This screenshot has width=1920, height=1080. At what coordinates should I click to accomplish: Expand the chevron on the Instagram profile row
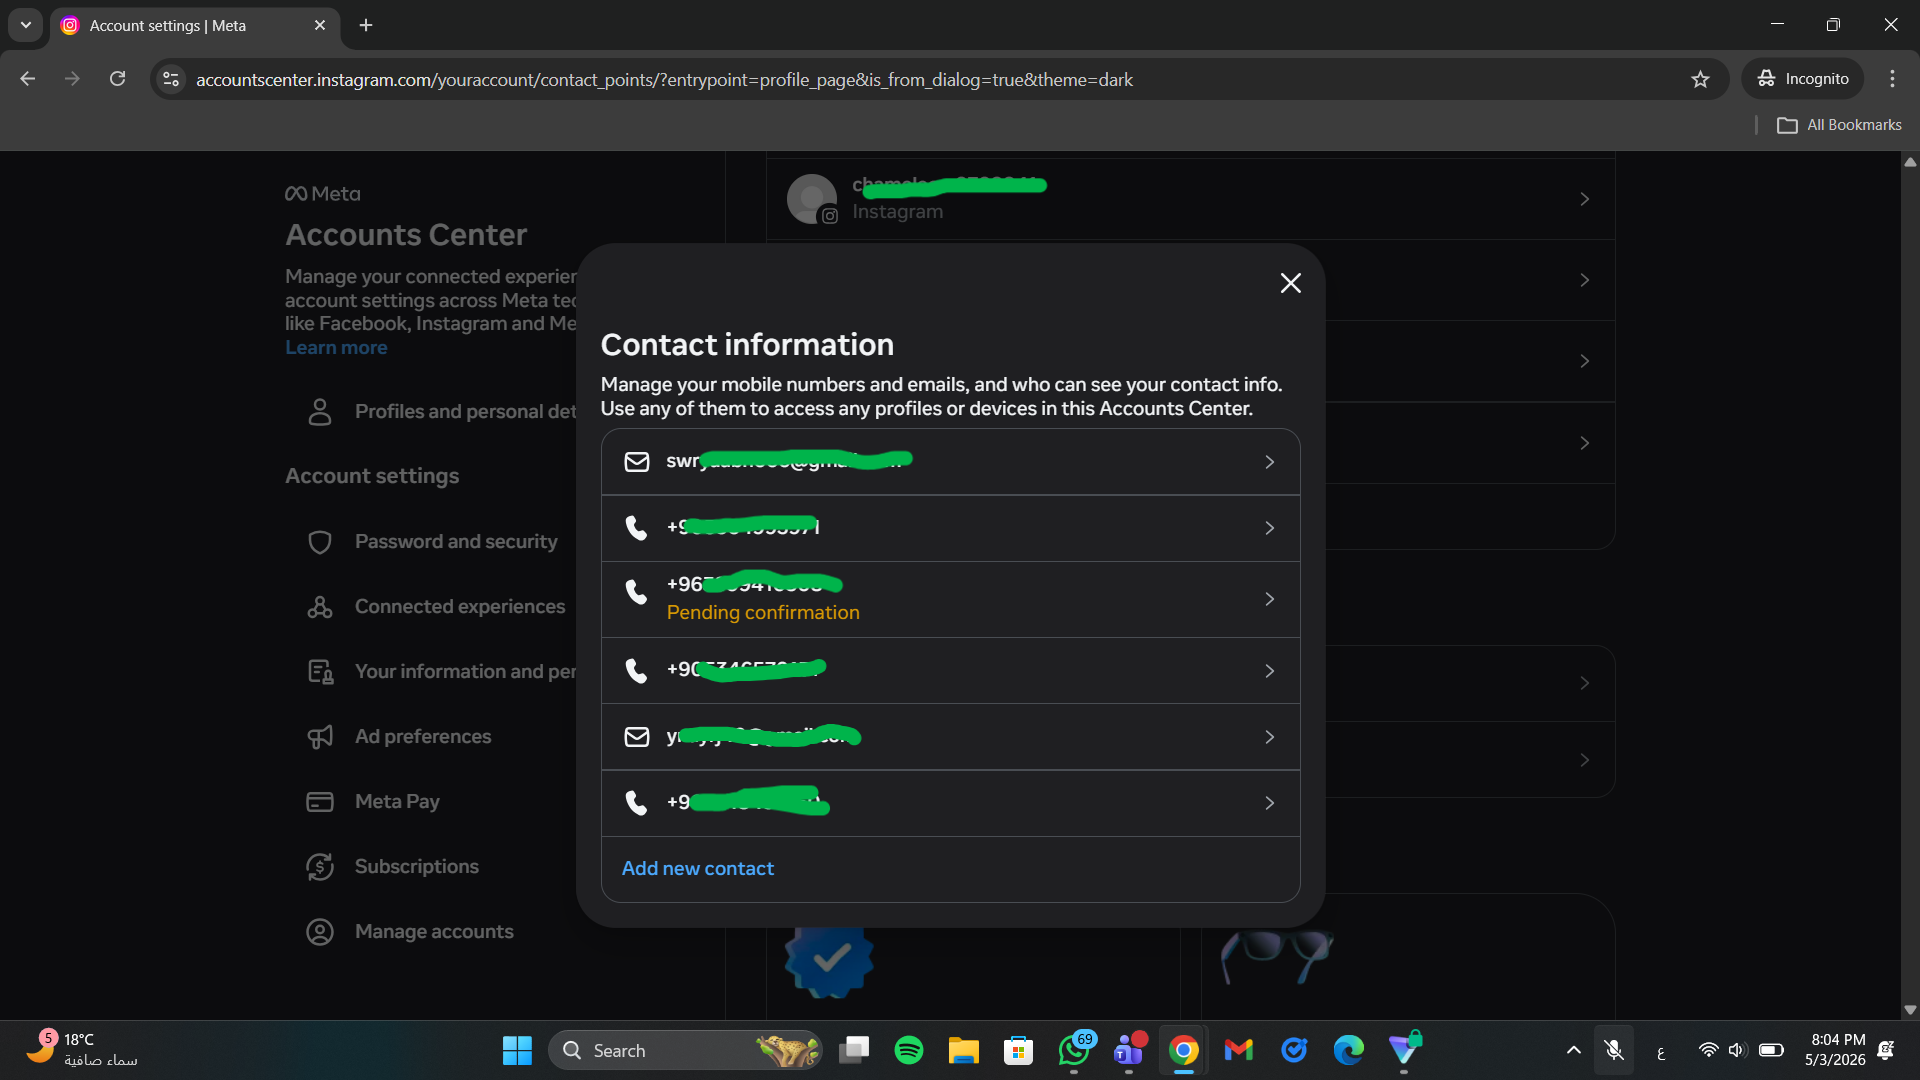[1585, 199]
